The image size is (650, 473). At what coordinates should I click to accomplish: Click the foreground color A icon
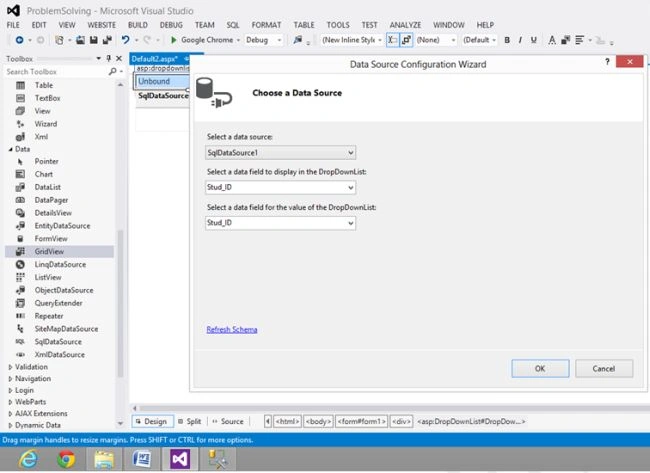pos(552,40)
